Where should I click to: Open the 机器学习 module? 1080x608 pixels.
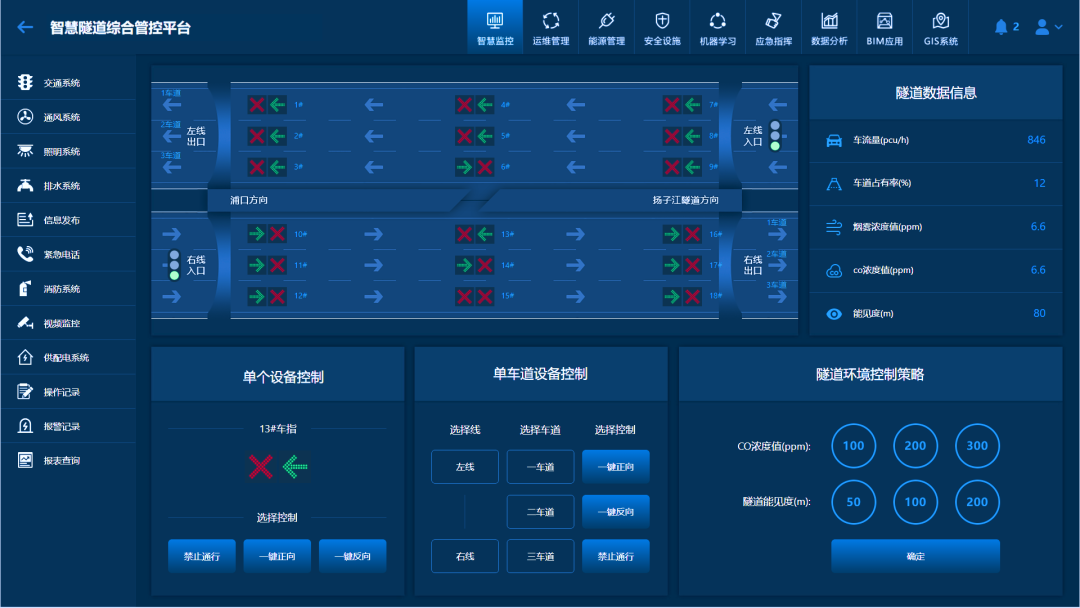717,27
